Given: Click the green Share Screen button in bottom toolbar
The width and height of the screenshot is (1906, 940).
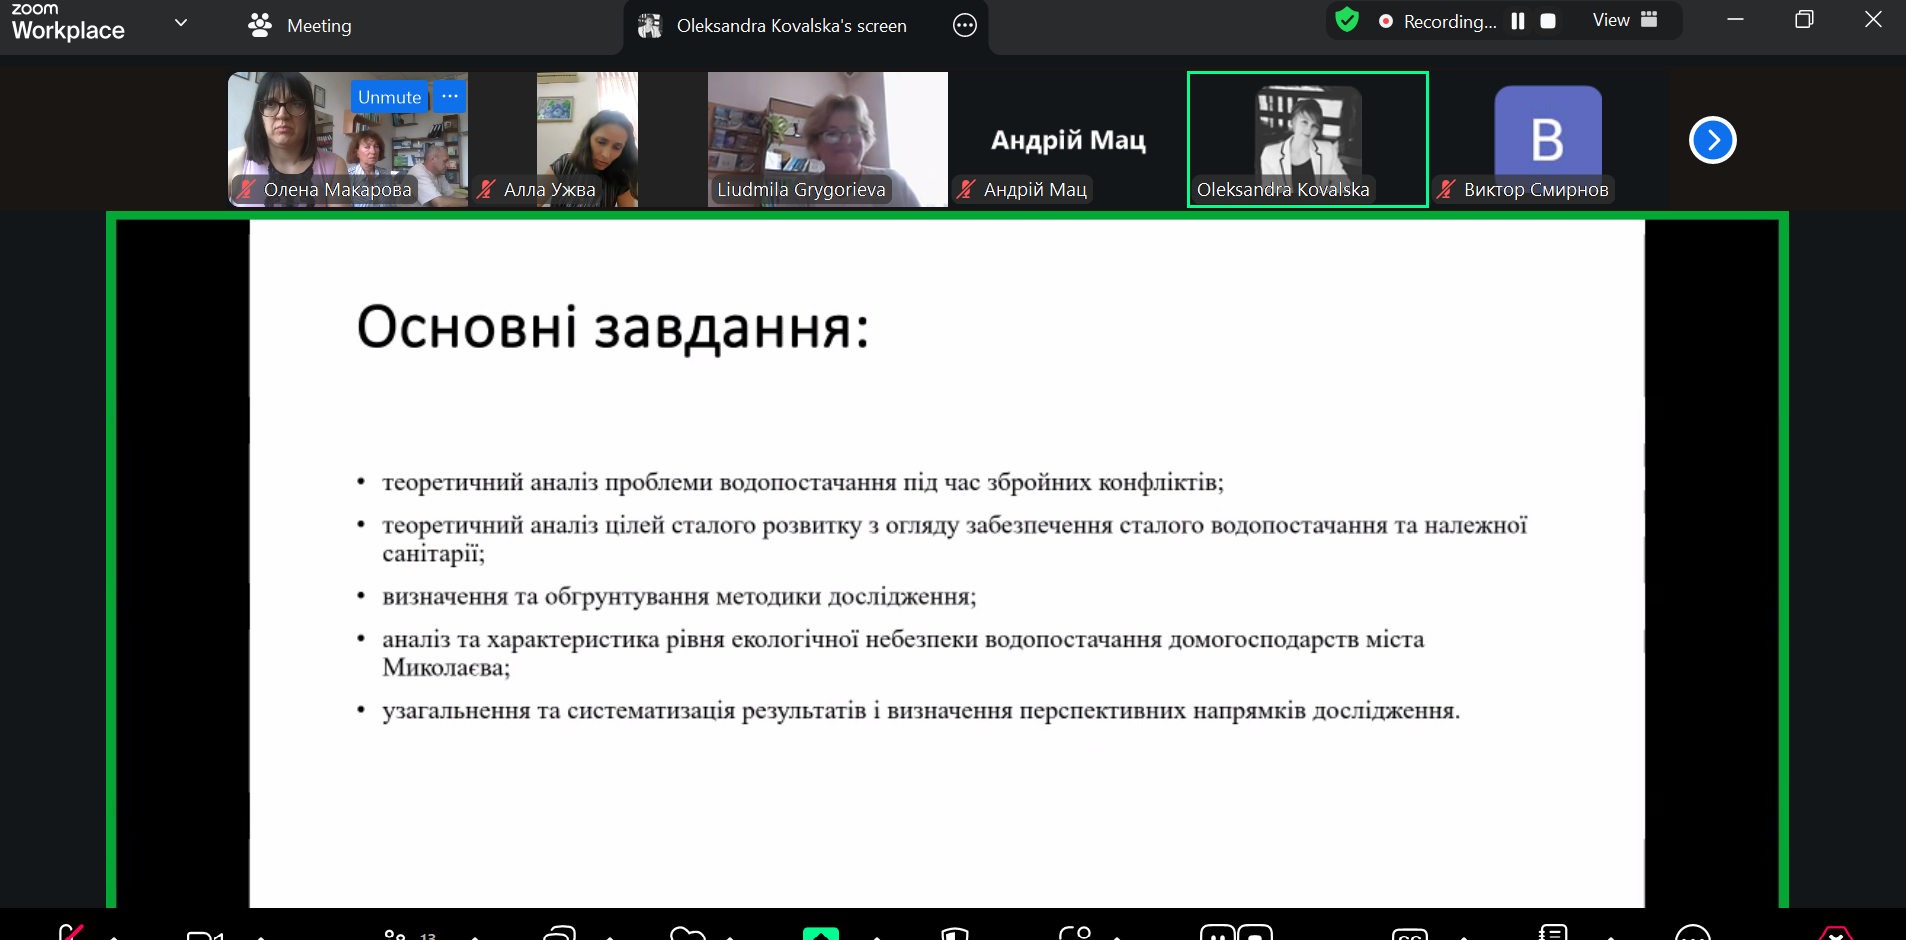Looking at the screenshot, I should [820, 933].
